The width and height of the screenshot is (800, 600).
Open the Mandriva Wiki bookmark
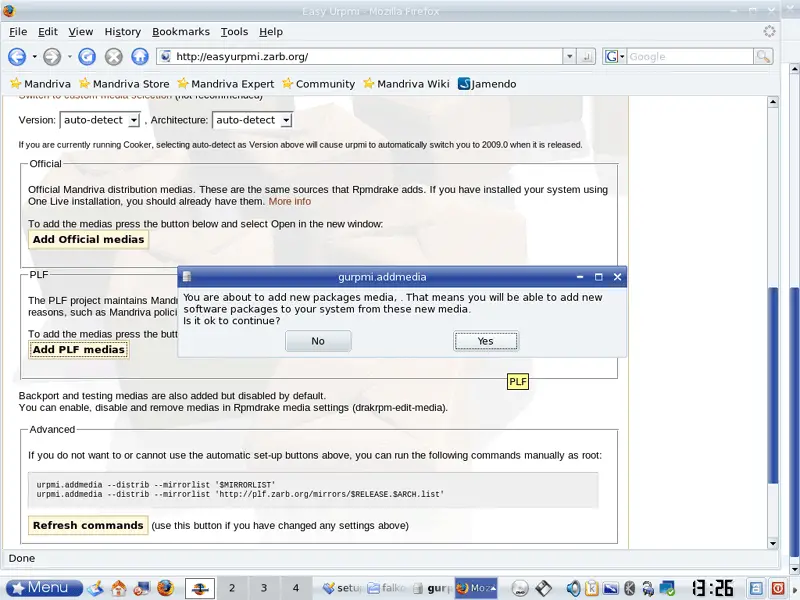point(406,84)
